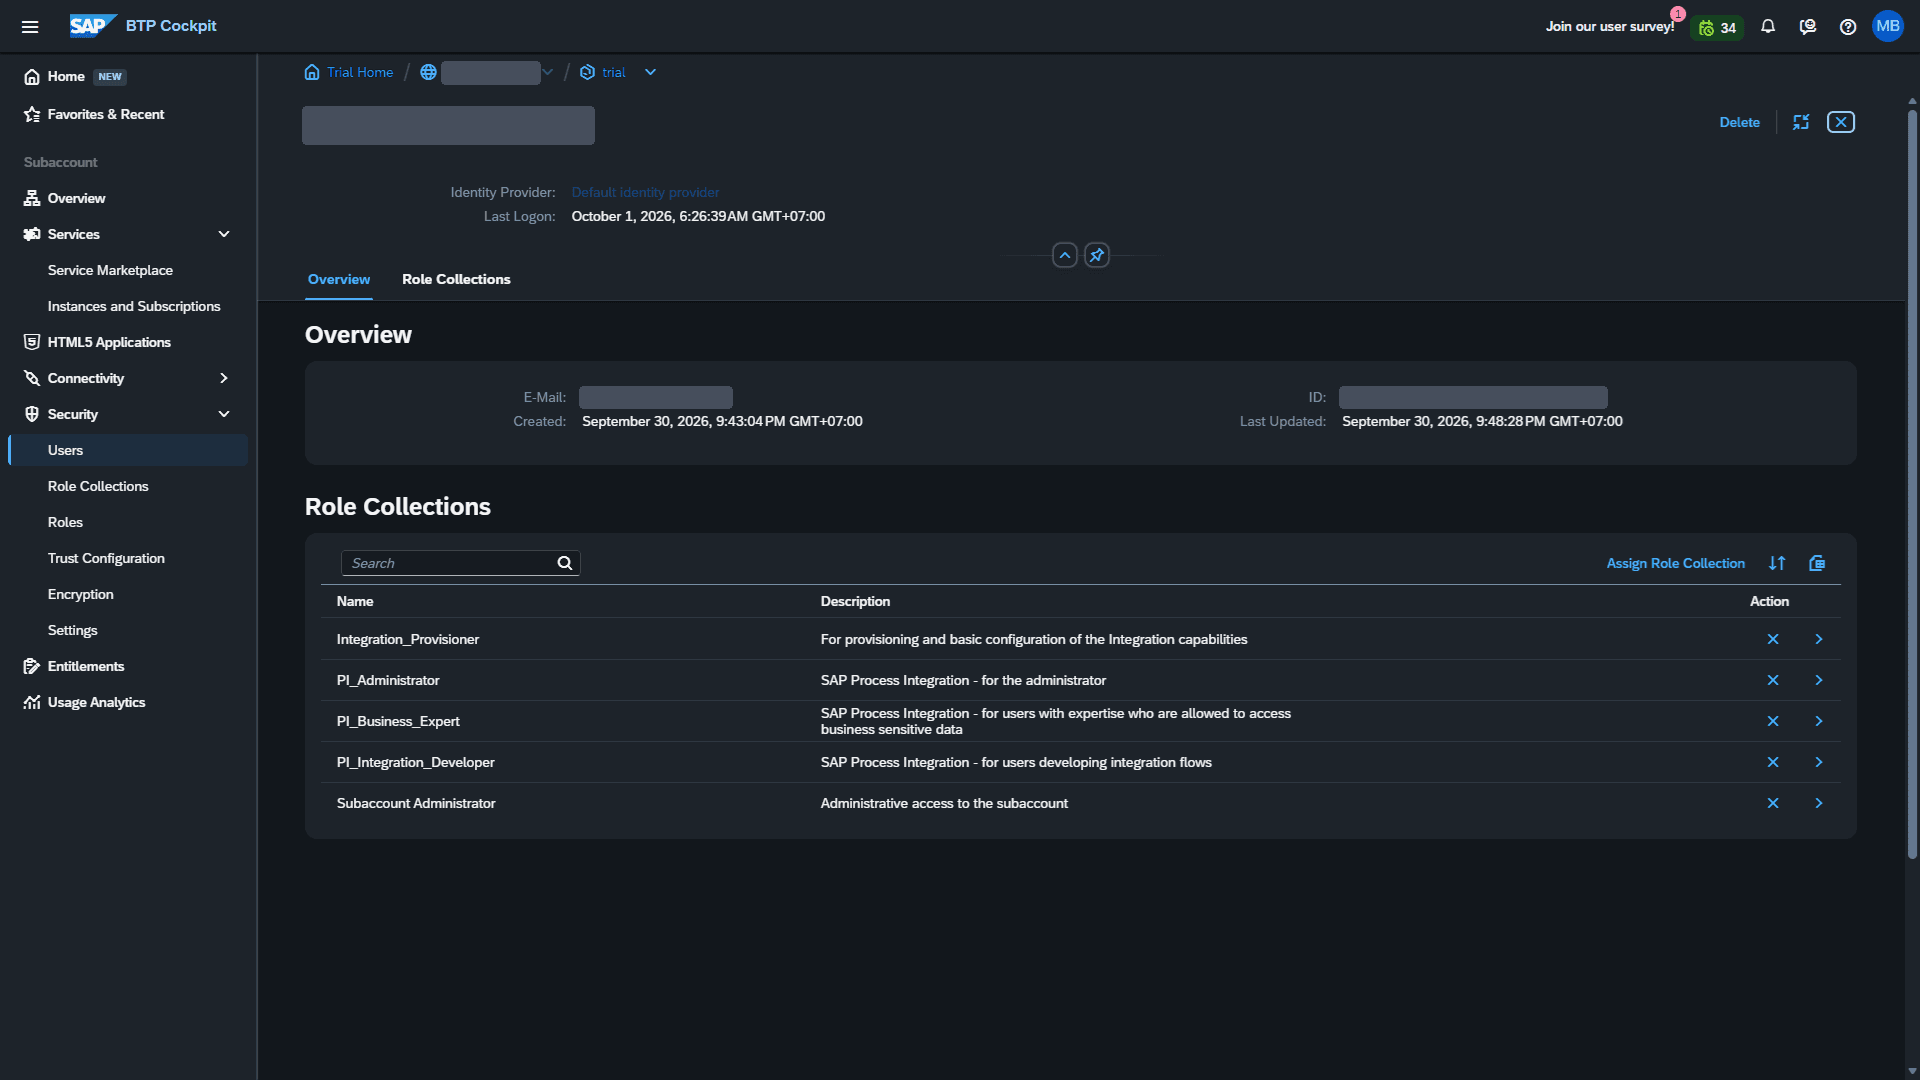The image size is (1920, 1080).
Task: Click the BTP Cockpit title
Action: 171,26
